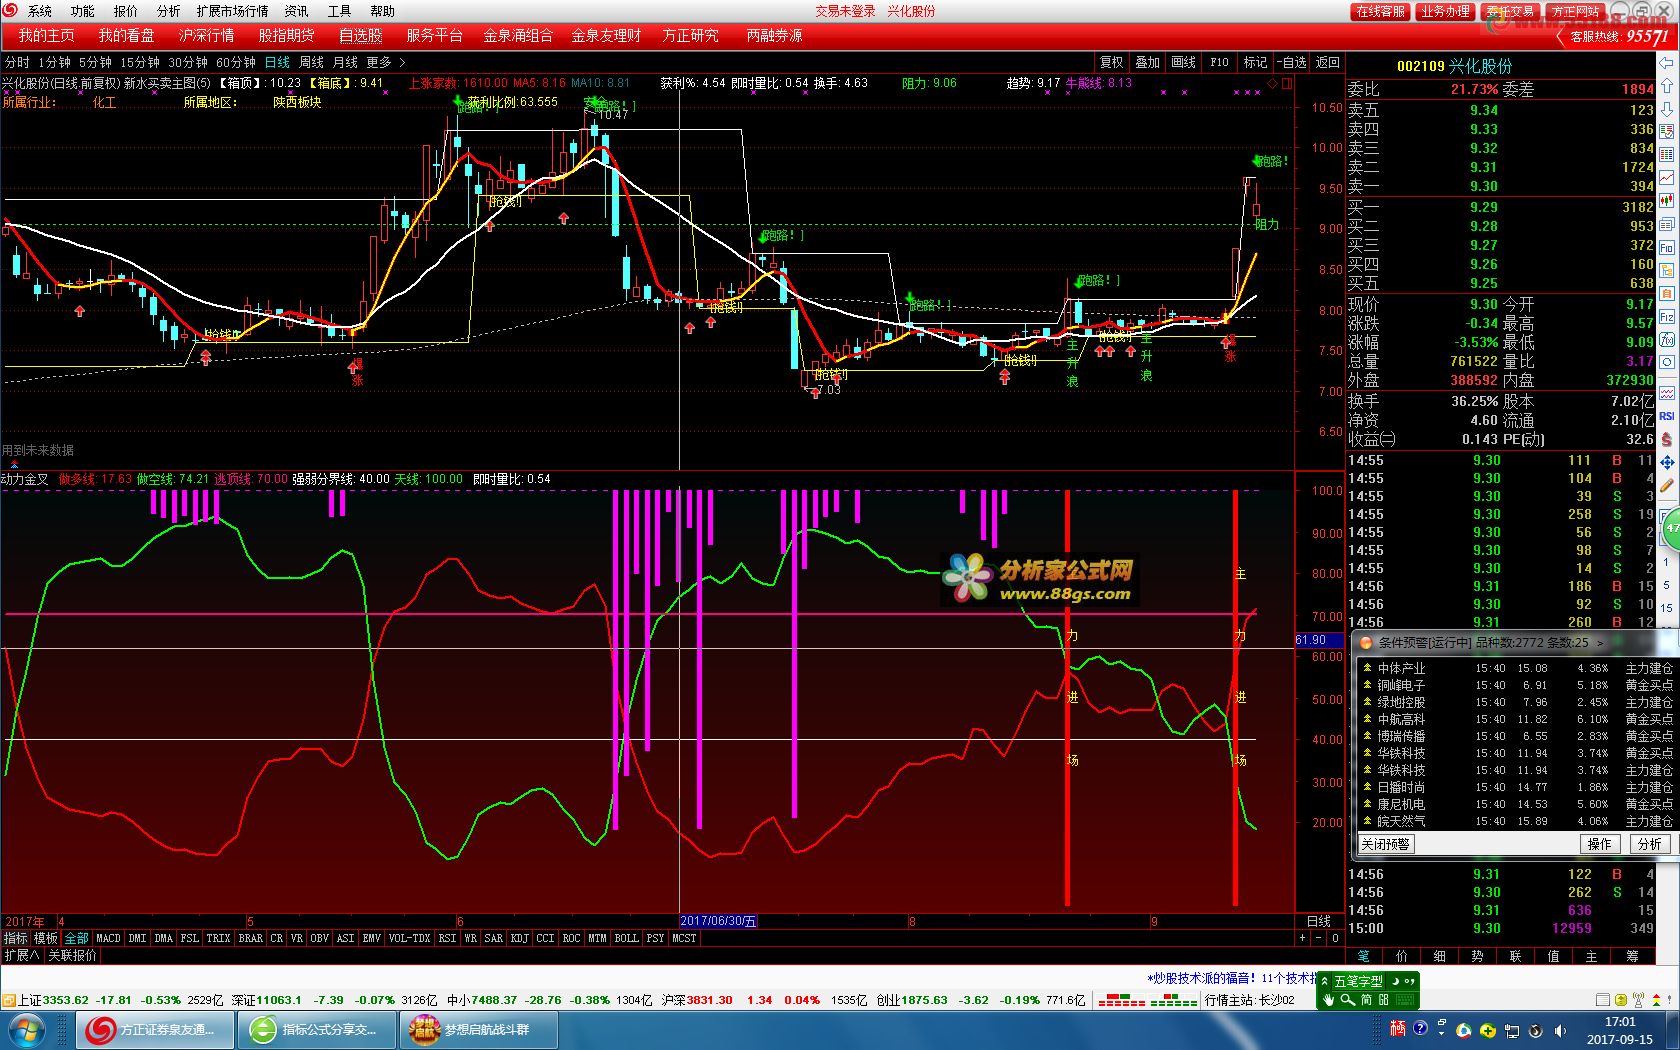
Task: Switch chart period to 15分钟
Action: [x=140, y=62]
